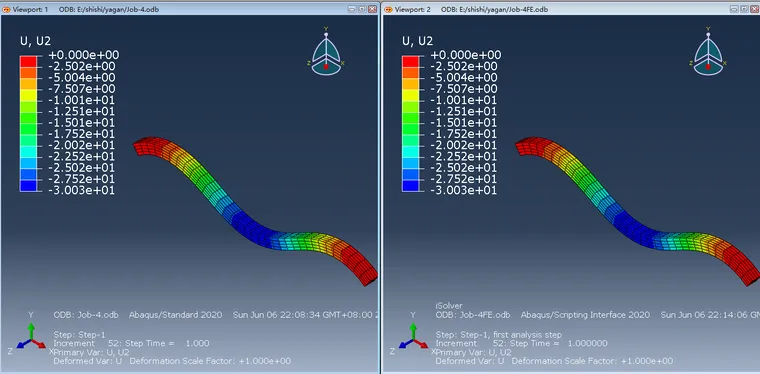Click legend value -7.507e+00 in Viewport 2
The width and height of the screenshot is (760, 374).
point(464,89)
